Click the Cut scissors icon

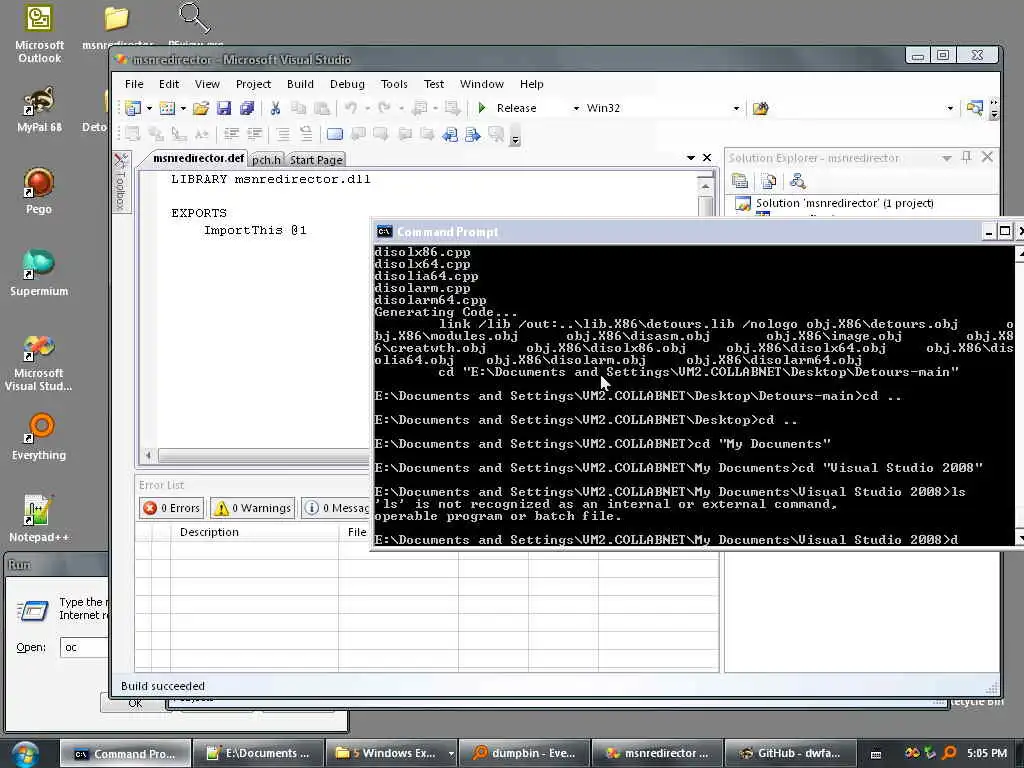tap(275, 108)
